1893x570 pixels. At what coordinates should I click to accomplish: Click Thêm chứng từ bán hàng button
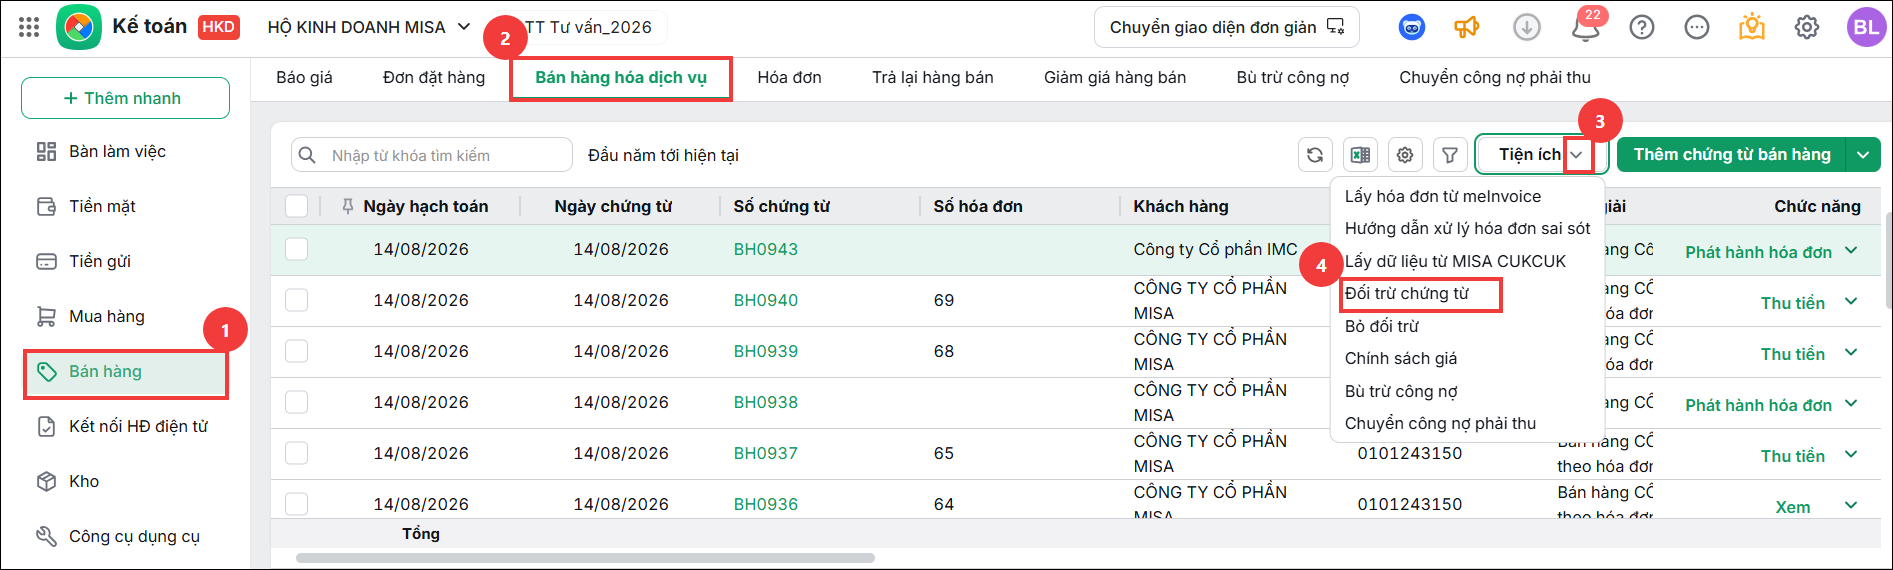tap(1732, 155)
